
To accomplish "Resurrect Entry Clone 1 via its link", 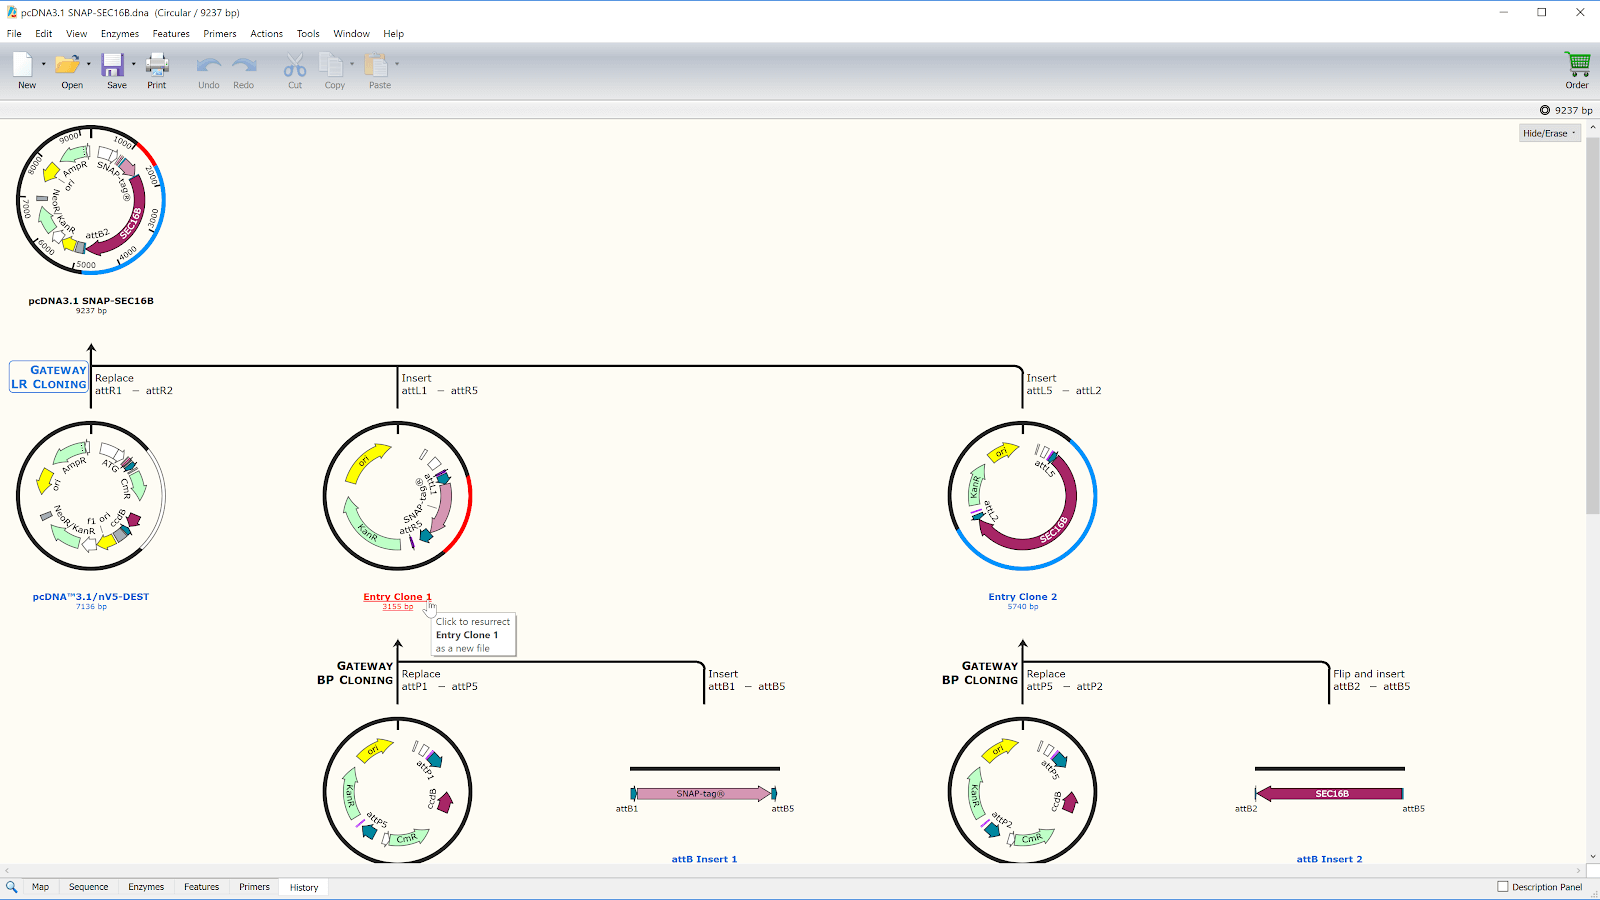I will (x=397, y=596).
